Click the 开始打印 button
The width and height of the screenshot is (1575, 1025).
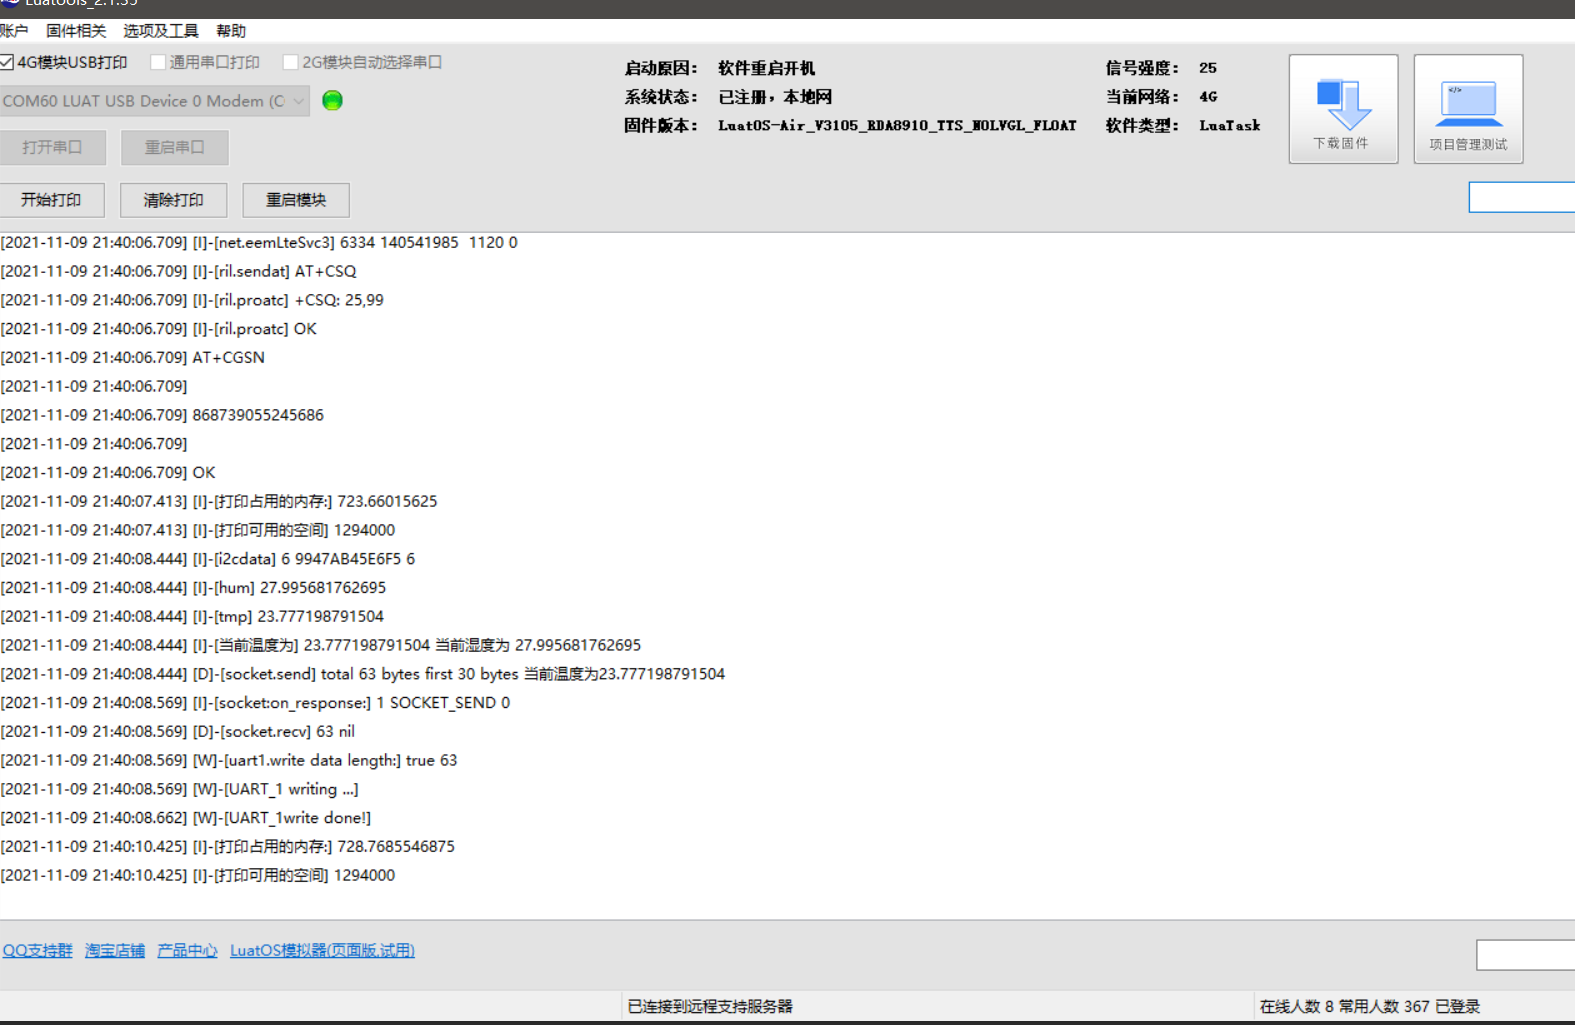pos(52,200)
